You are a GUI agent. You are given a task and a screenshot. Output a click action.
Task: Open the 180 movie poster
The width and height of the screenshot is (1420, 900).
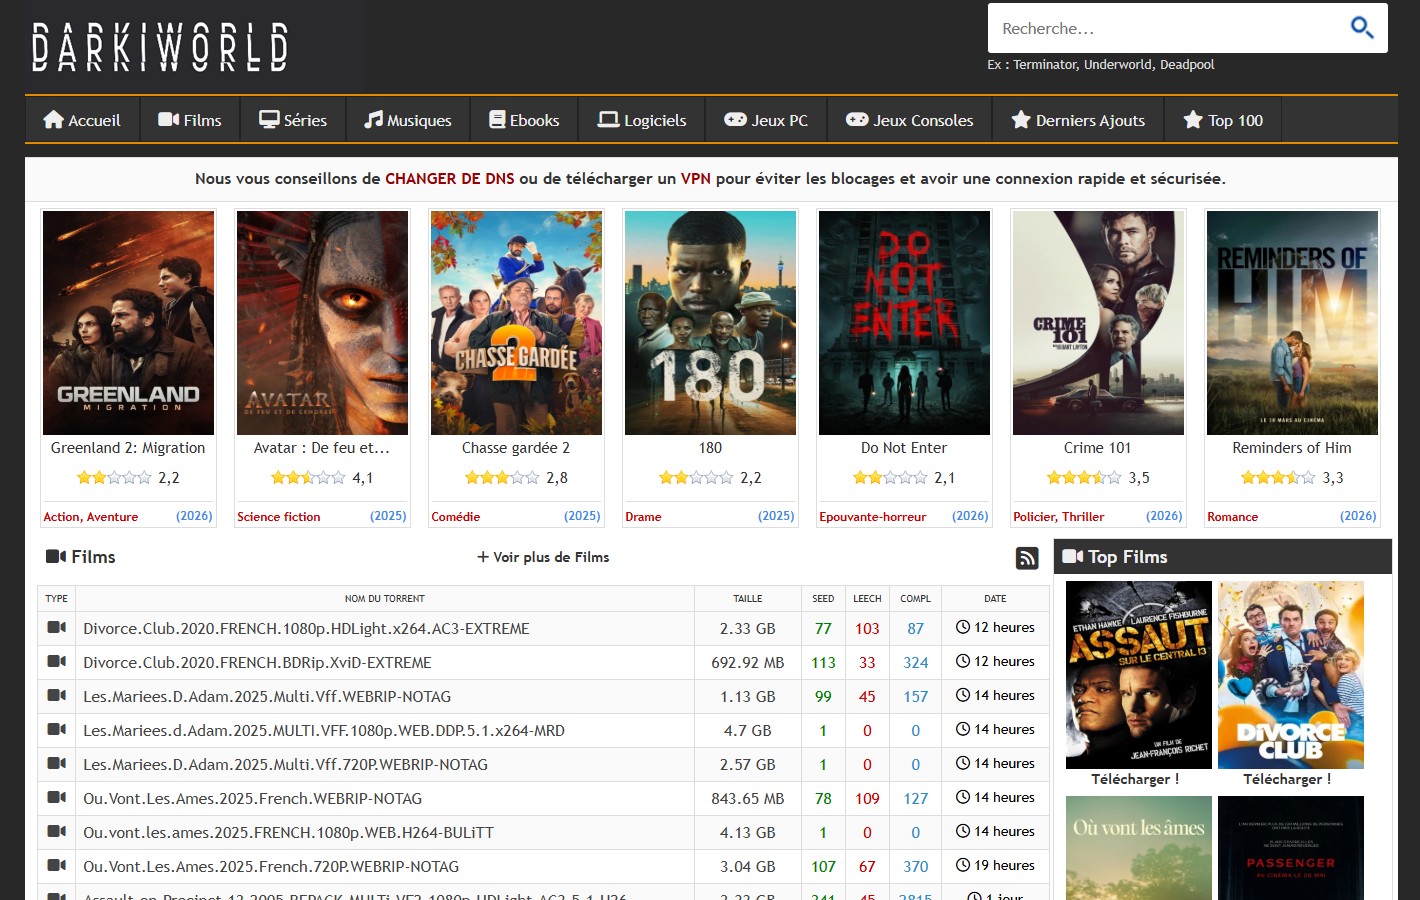pyautogui.click(x=710, y=323)
